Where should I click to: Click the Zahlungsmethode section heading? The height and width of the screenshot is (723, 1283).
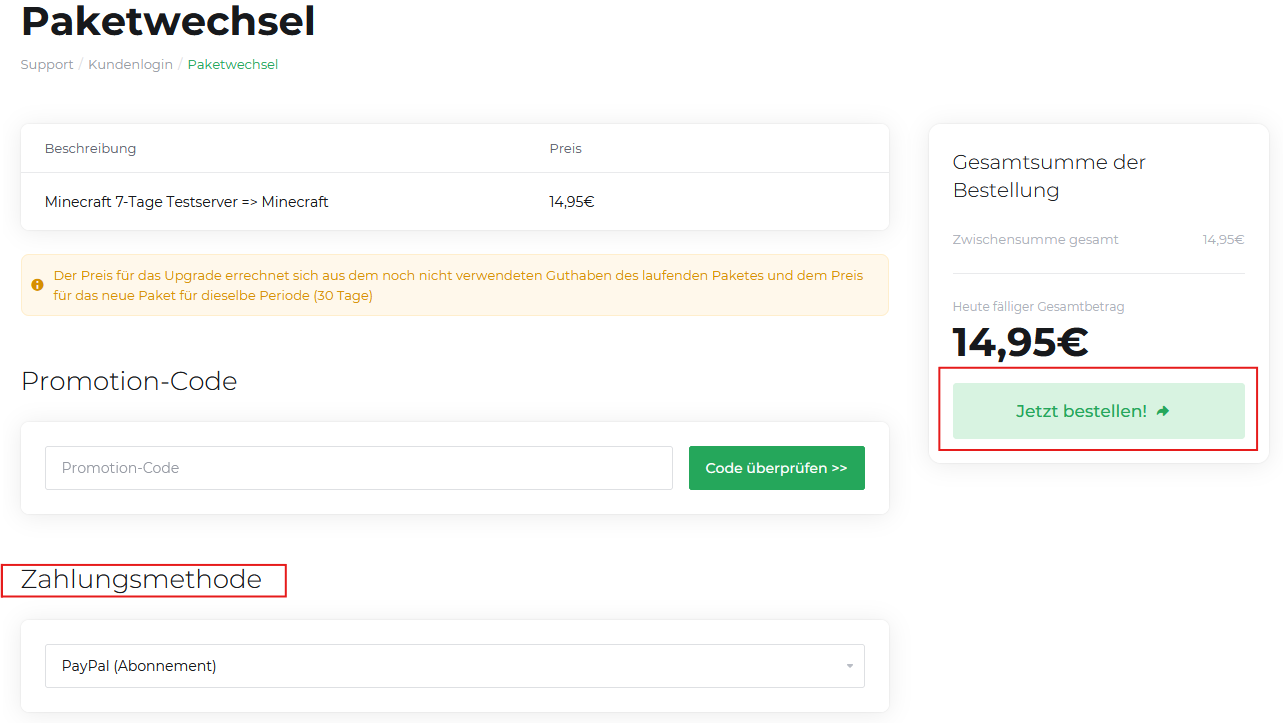[141, 580]
